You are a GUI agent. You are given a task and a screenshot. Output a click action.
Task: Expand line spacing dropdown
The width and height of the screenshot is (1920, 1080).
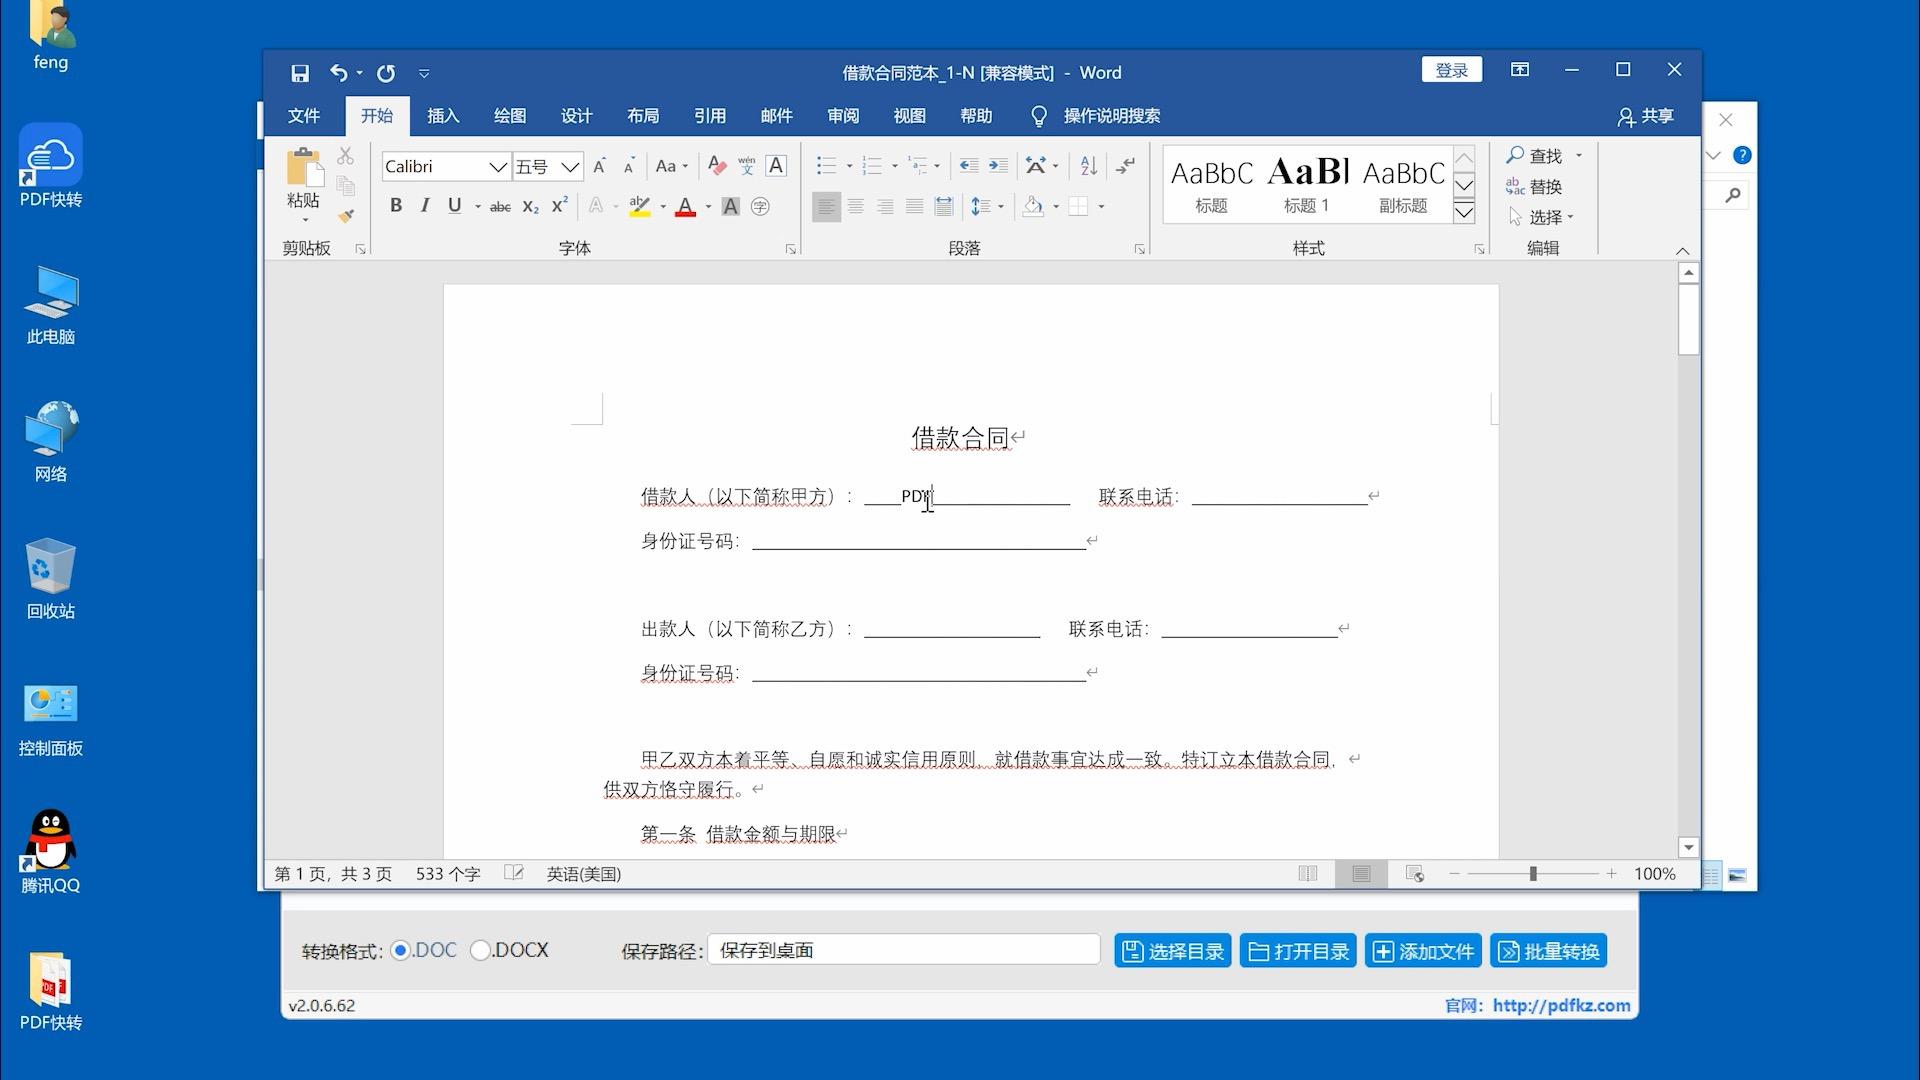[1001, 207]
